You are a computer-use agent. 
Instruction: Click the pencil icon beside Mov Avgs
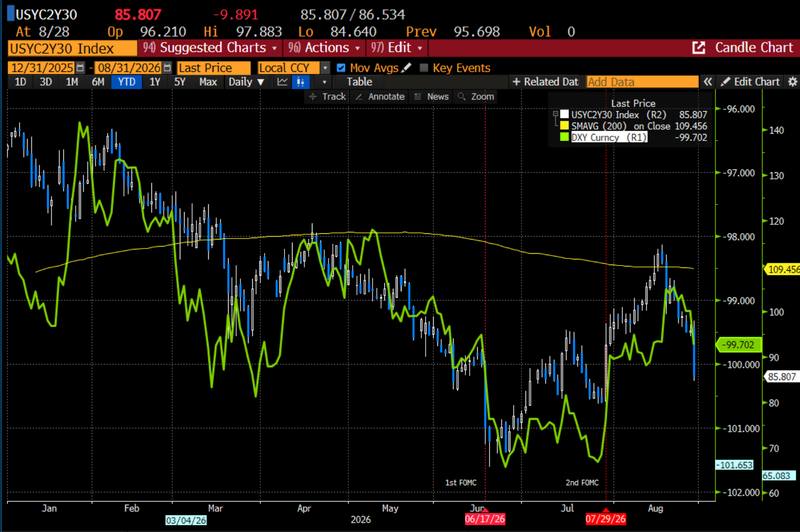pyautogui.click(x=407, y=68)
